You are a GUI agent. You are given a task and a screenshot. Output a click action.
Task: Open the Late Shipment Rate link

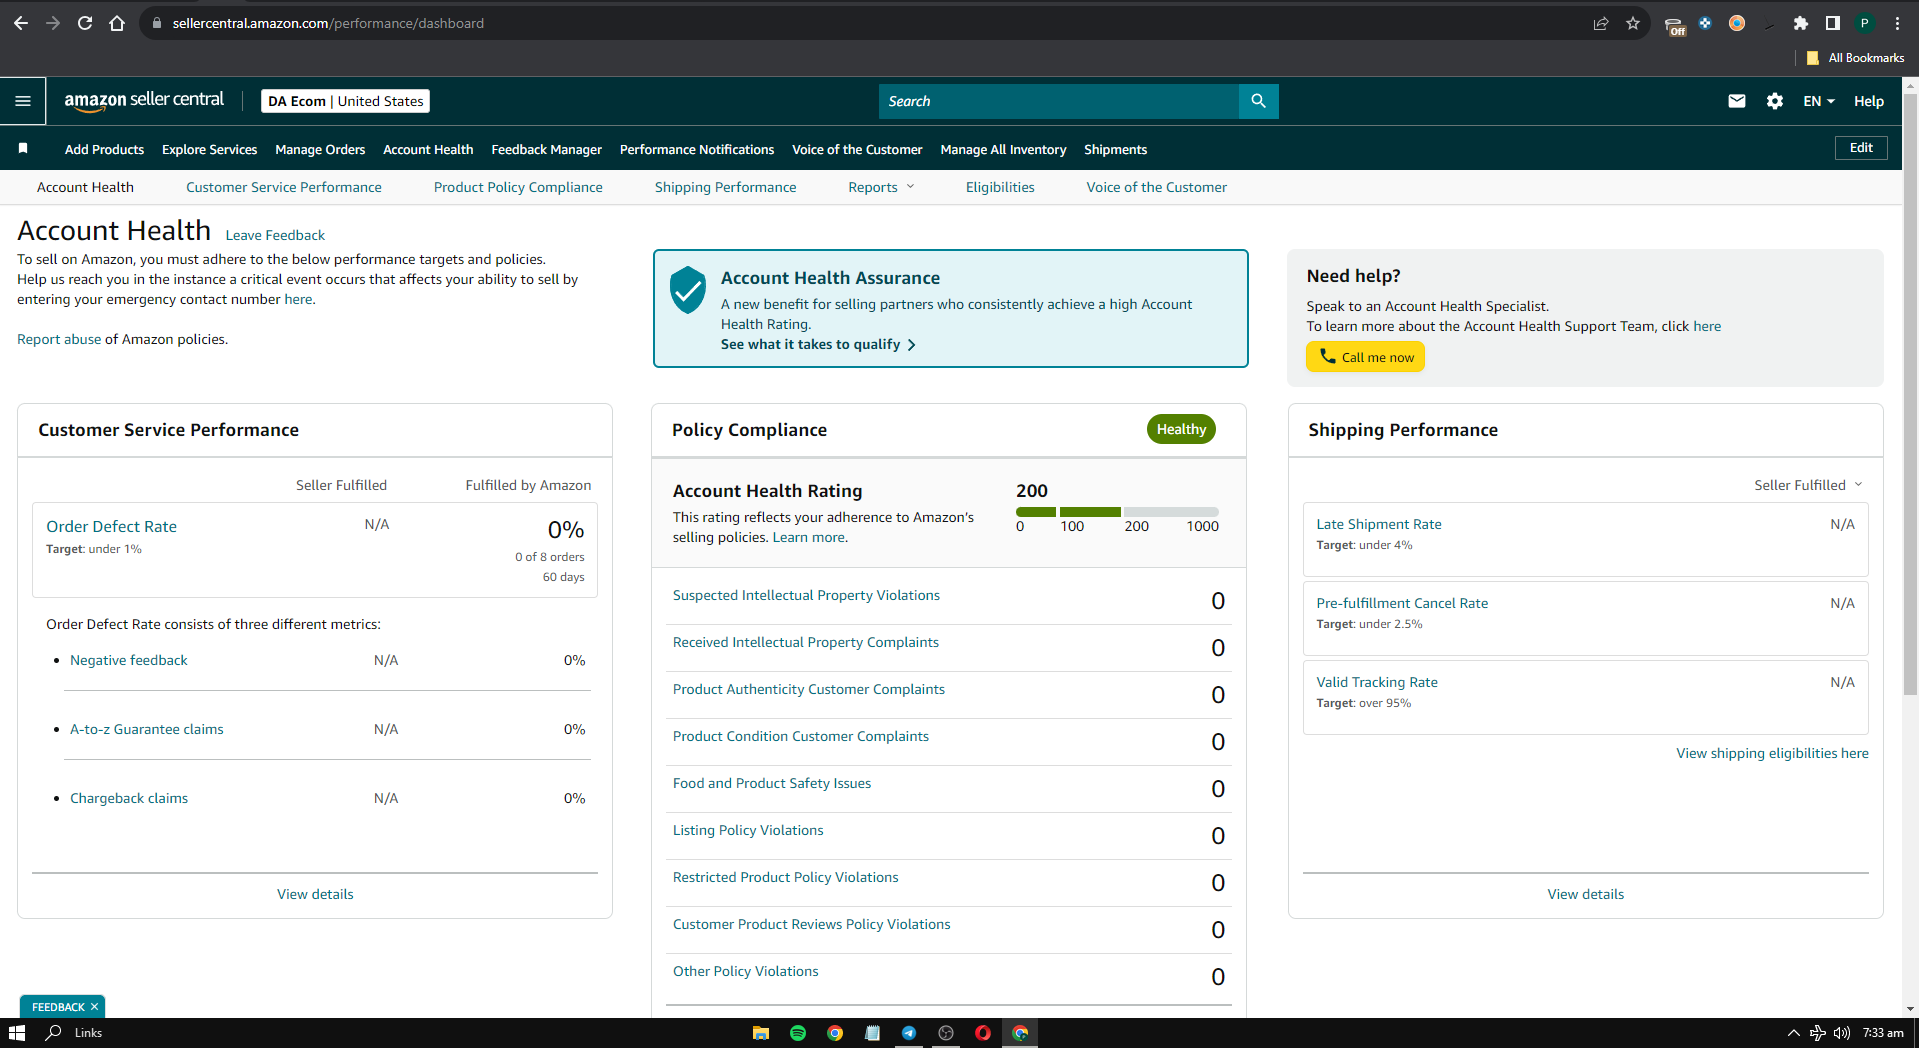(1379, 524)
